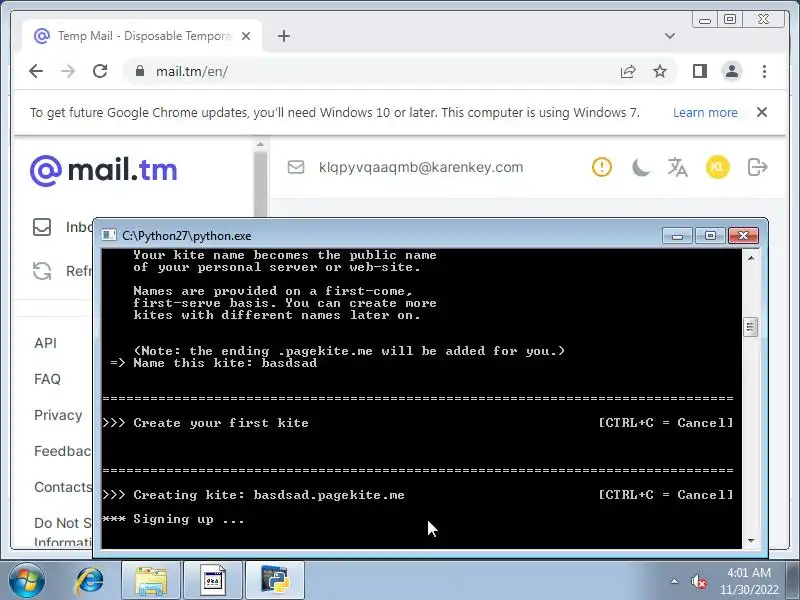Open the Privacy link in sidebar
The height and width of the screenshot is (600, 800).
click(58, 415)
